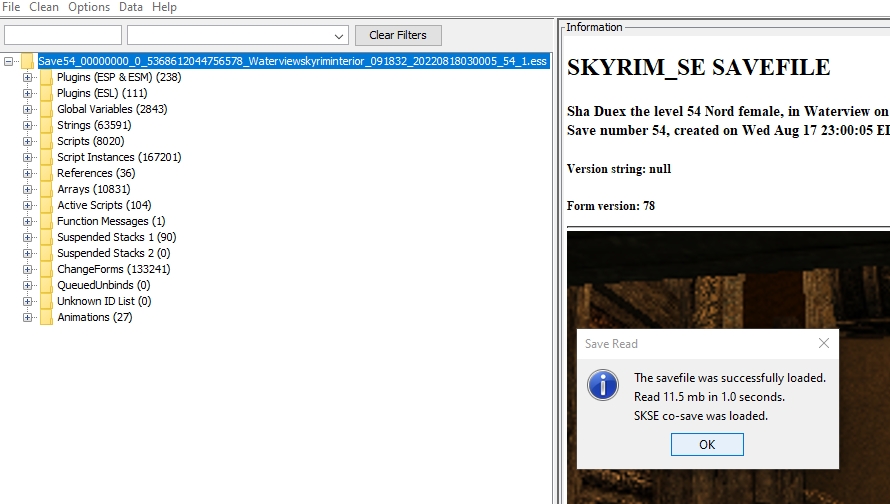Viewport: 890px width, 504px height.
Task: Open the Help menu
Action: tap(164, 7)
